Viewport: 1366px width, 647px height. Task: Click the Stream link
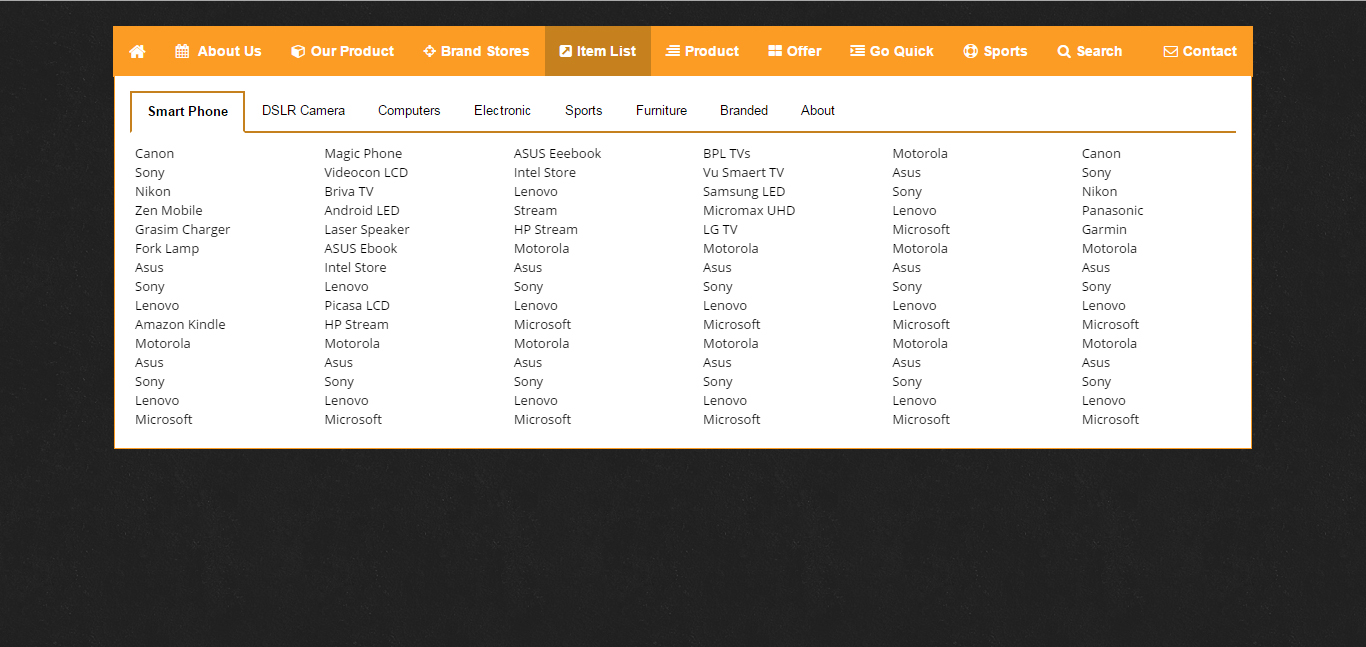(x=536, y=210)
